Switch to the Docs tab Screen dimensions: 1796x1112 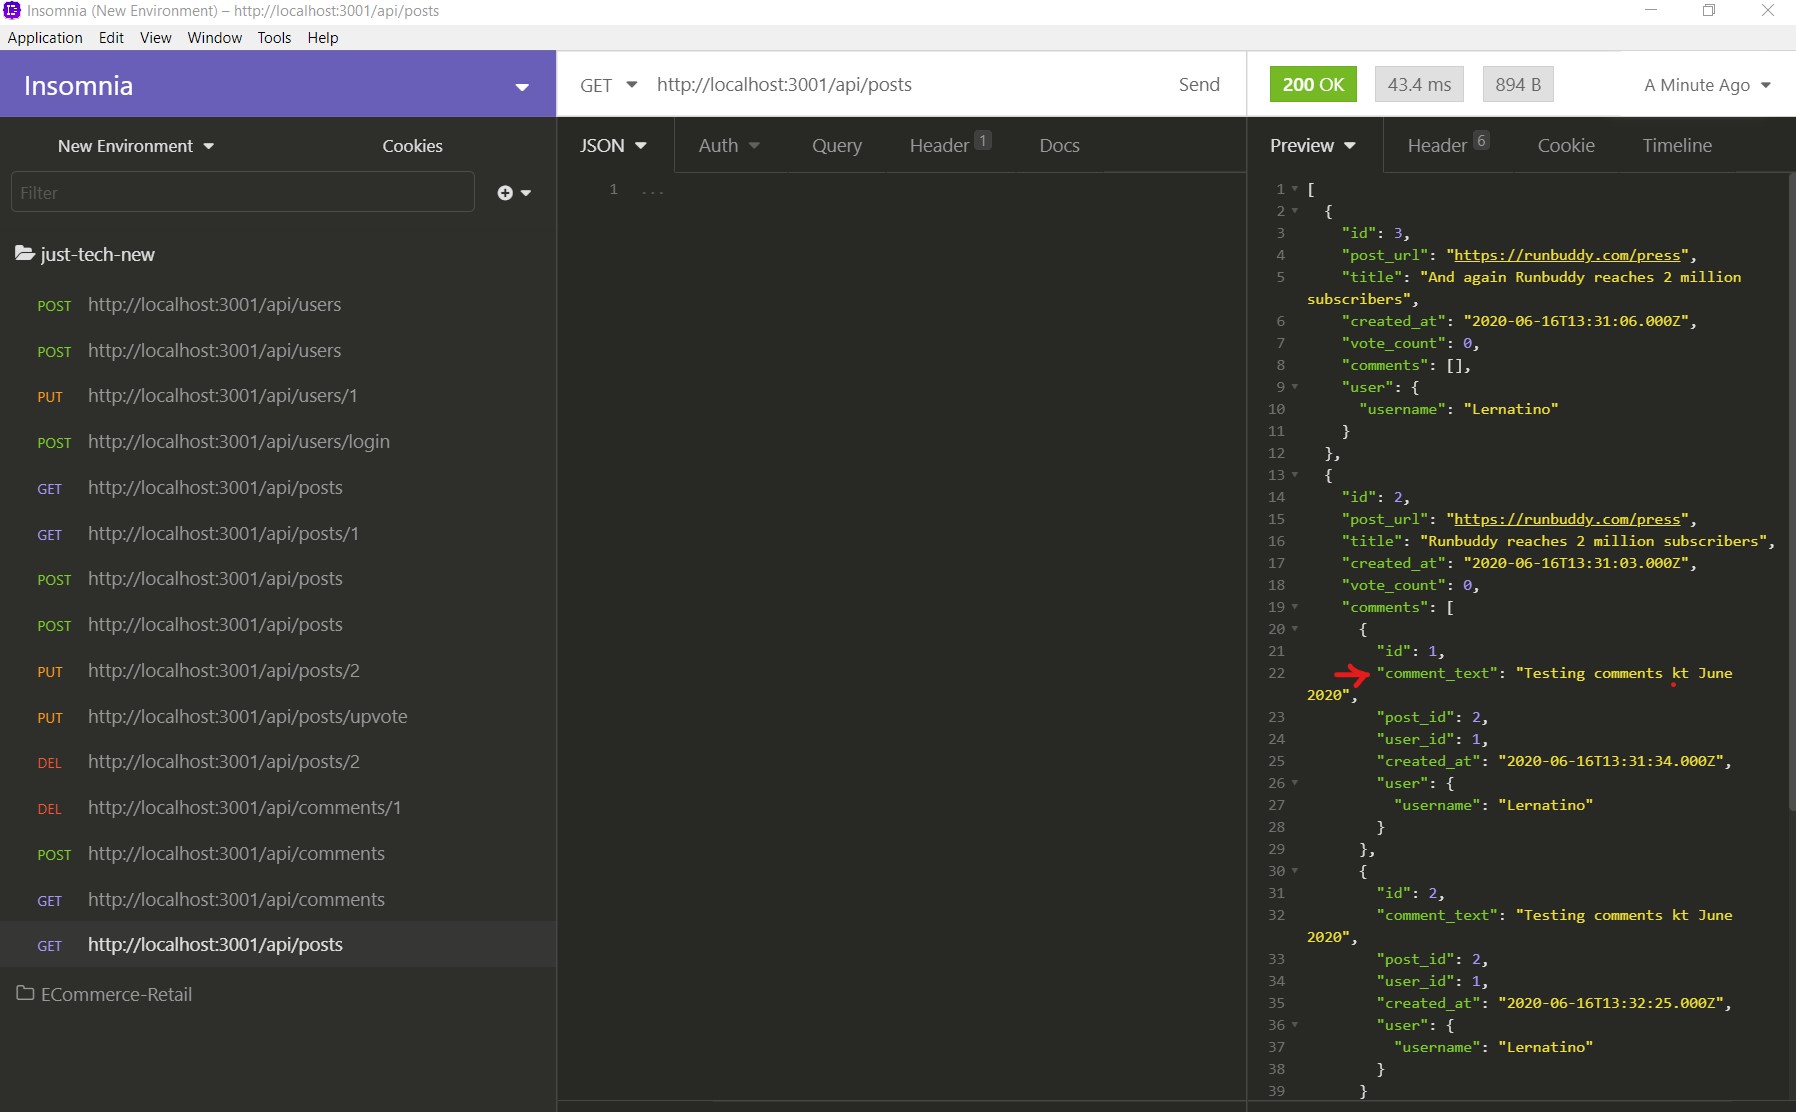pos(1059,146)
